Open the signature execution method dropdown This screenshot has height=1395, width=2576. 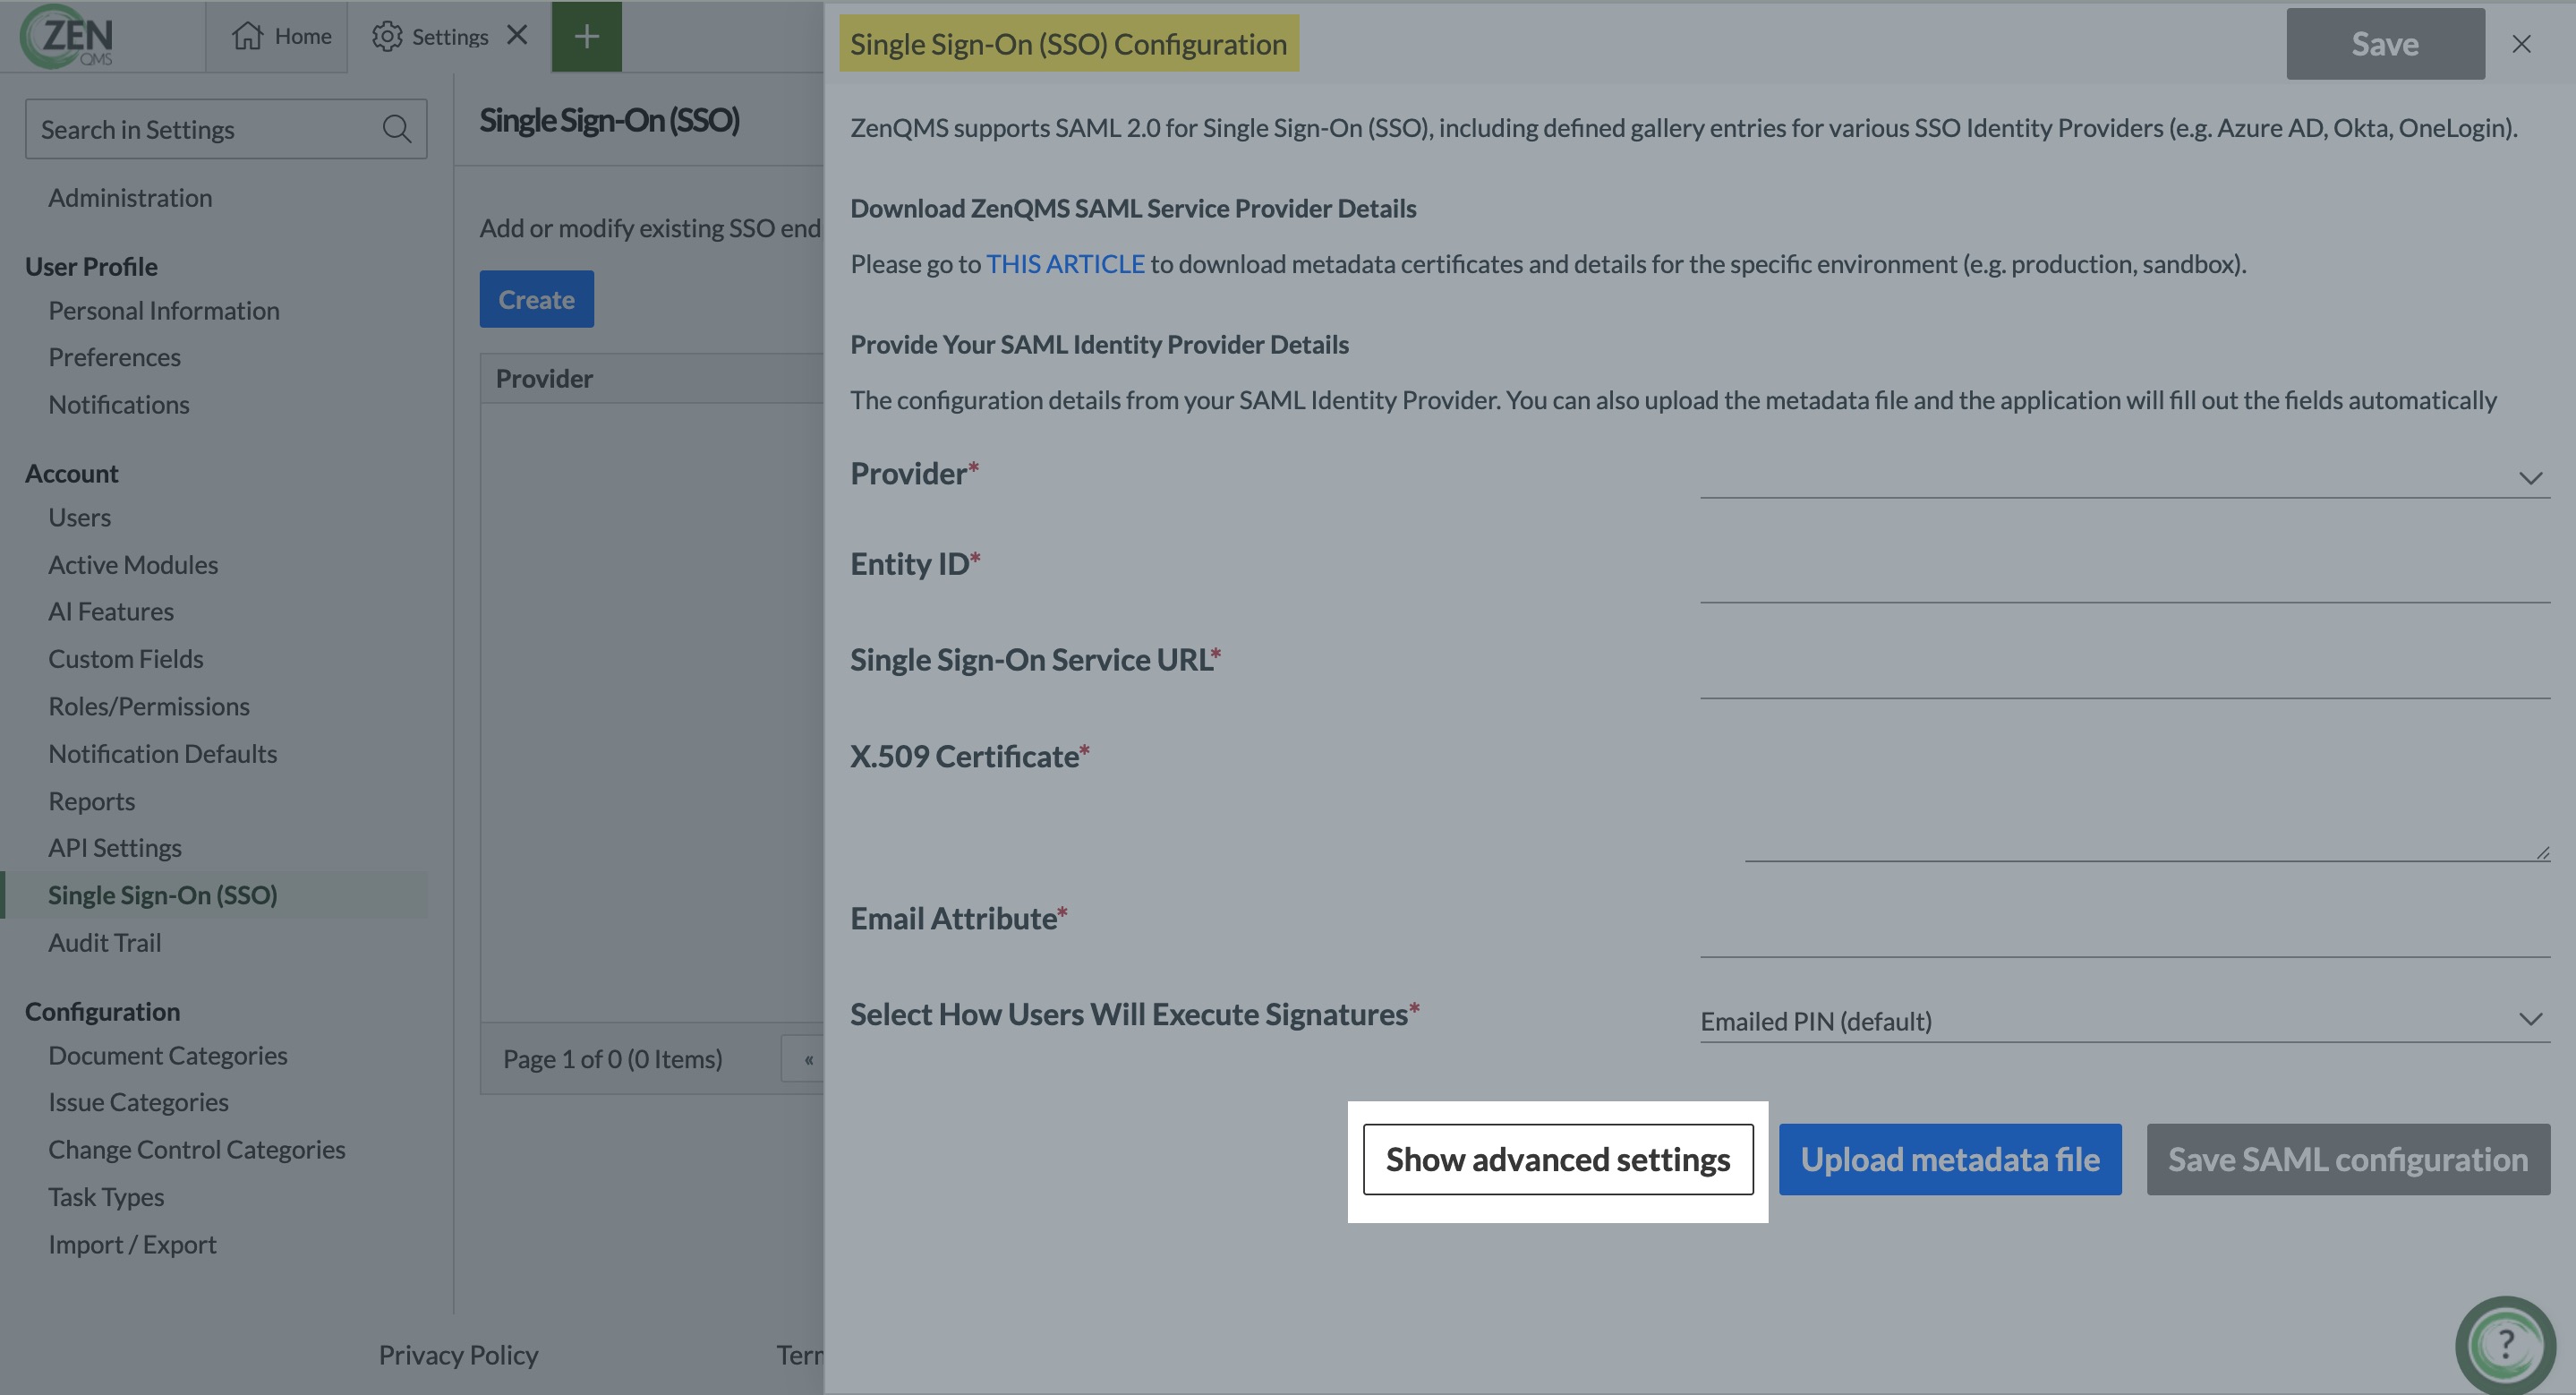pos(2125,1020)
